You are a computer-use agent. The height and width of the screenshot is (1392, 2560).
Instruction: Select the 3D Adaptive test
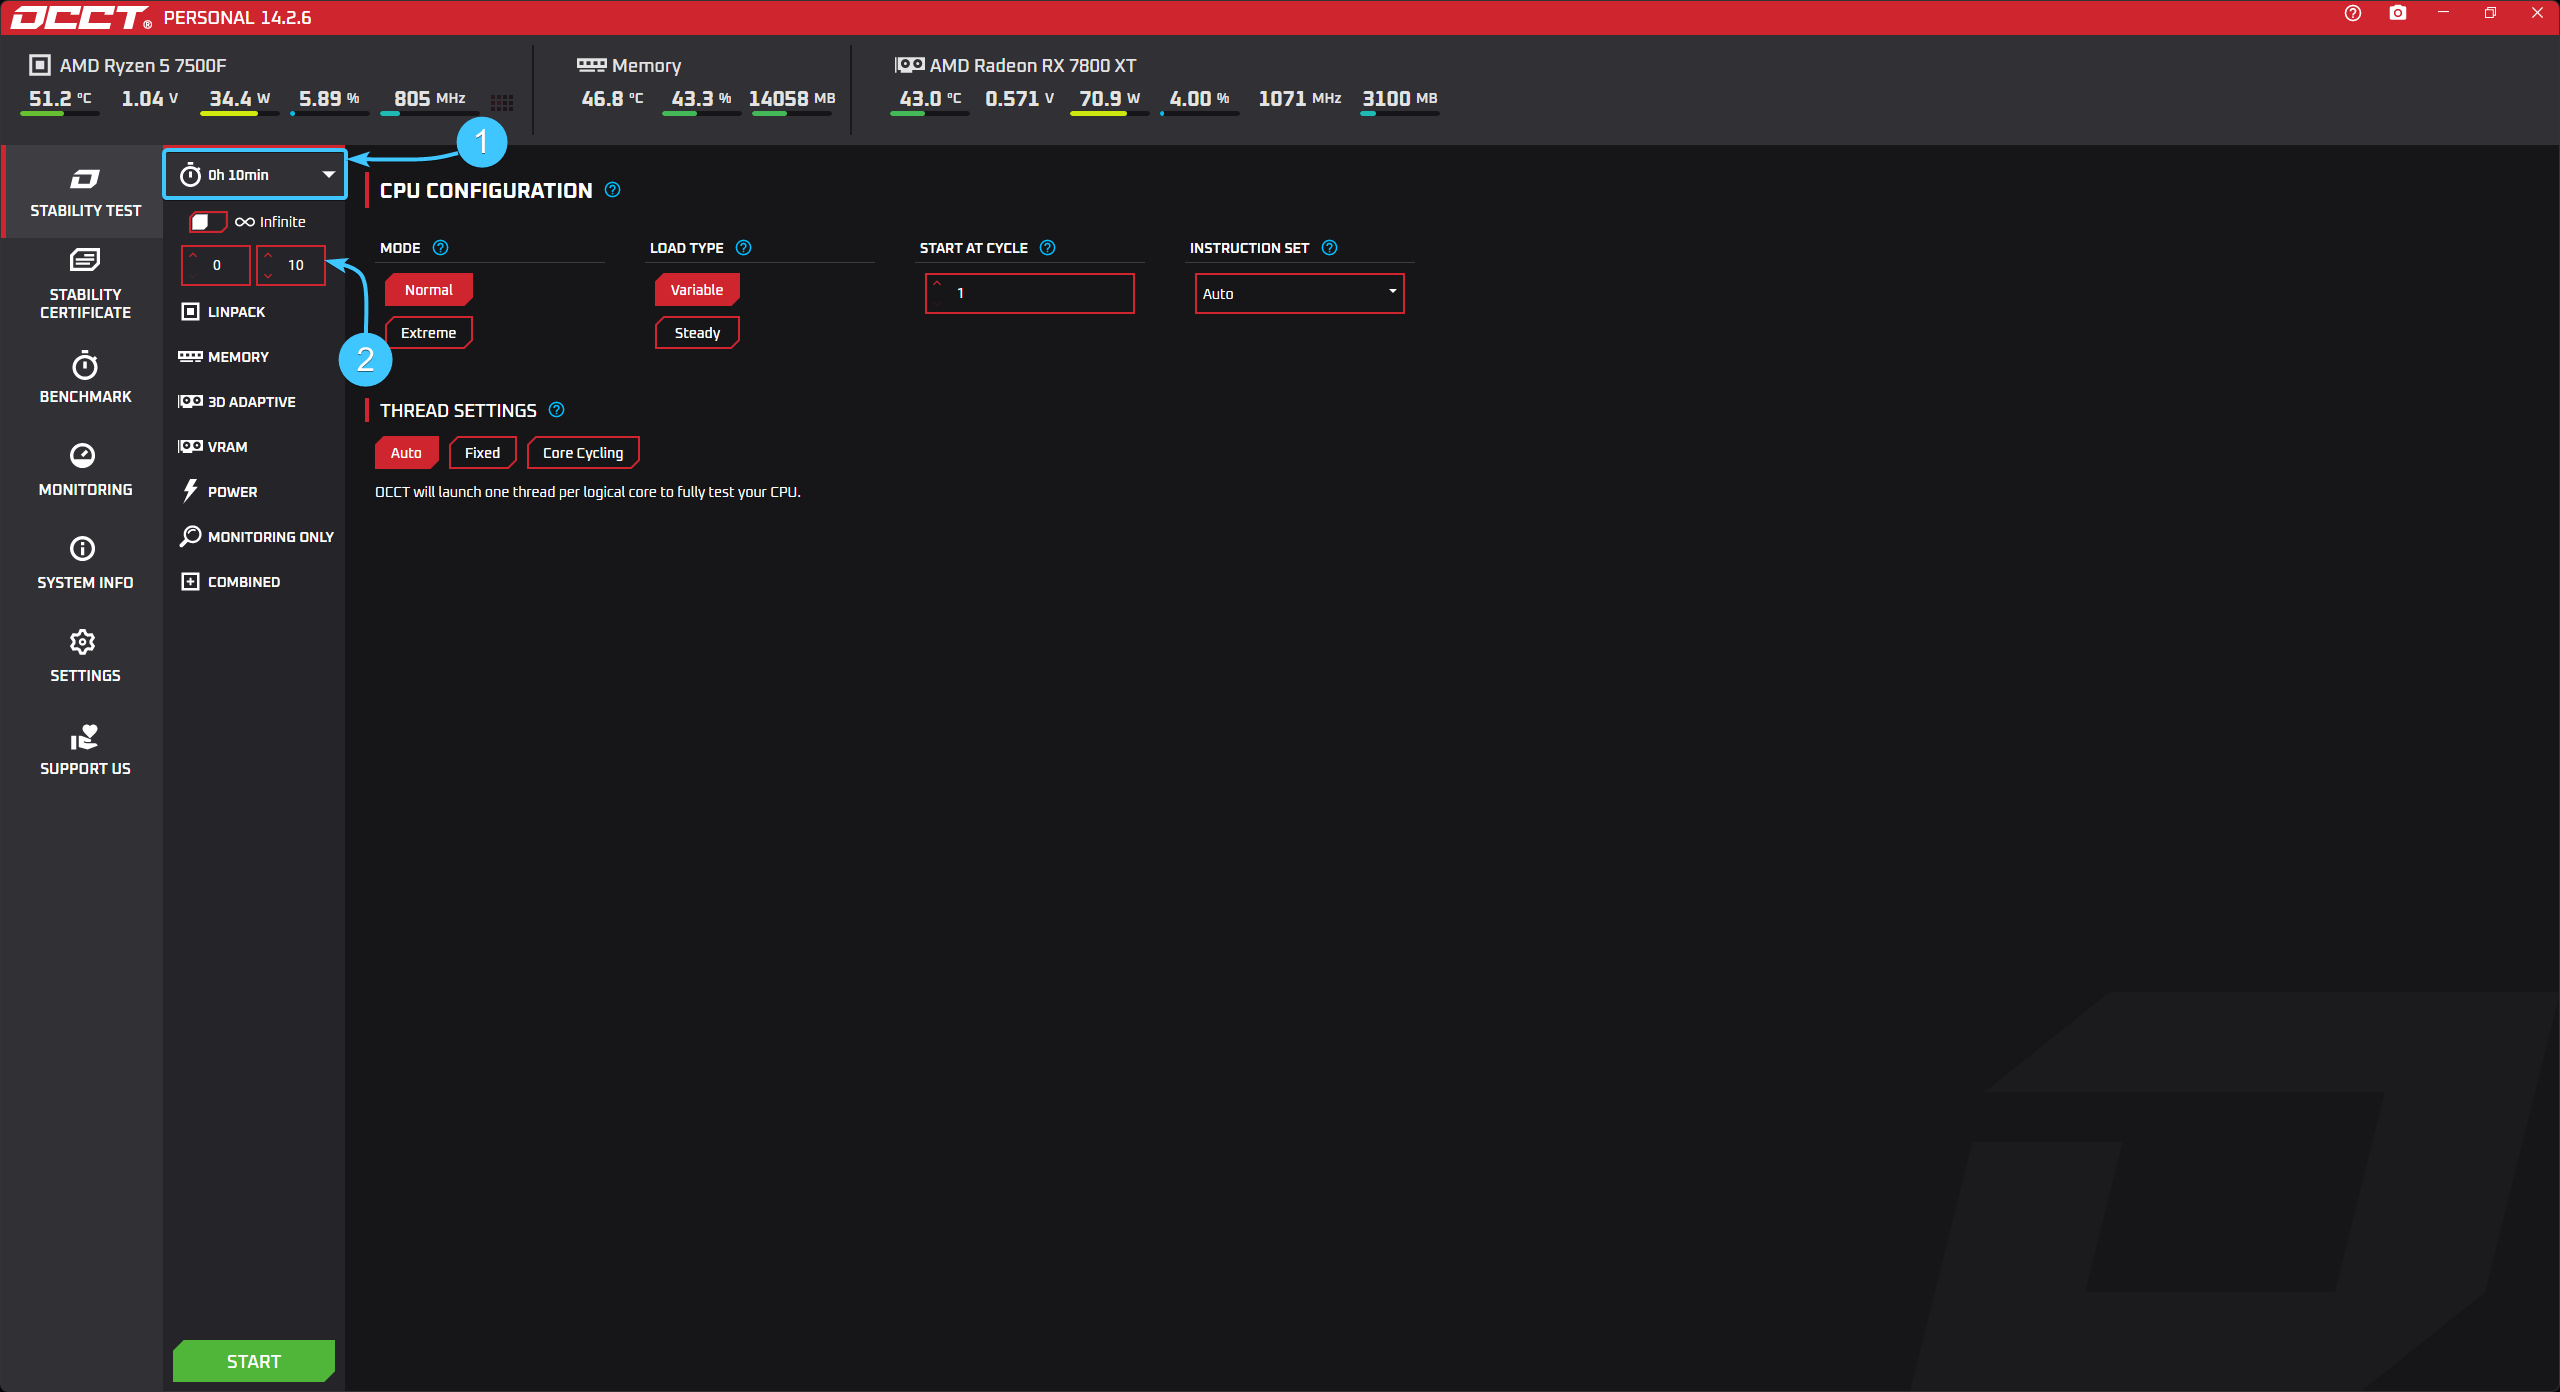pos(250,402)
